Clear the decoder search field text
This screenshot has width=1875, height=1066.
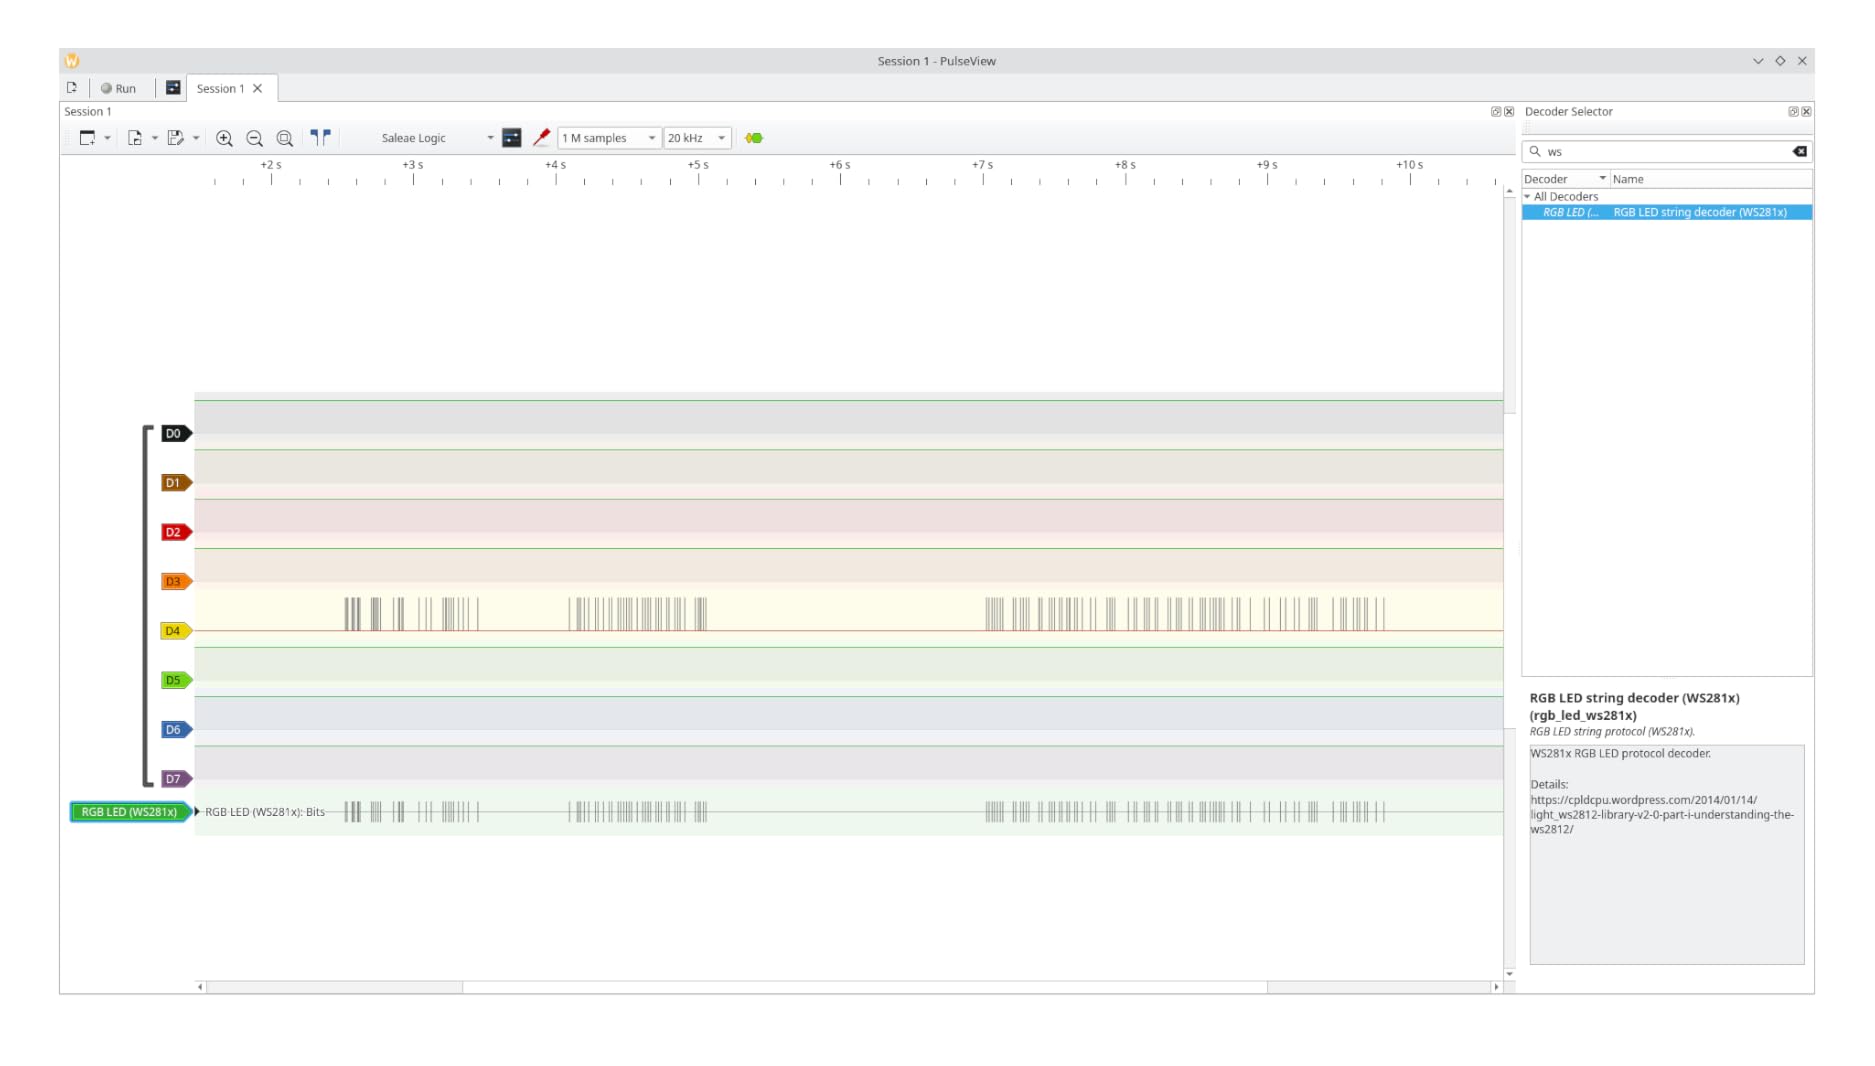coord(1799,152)
